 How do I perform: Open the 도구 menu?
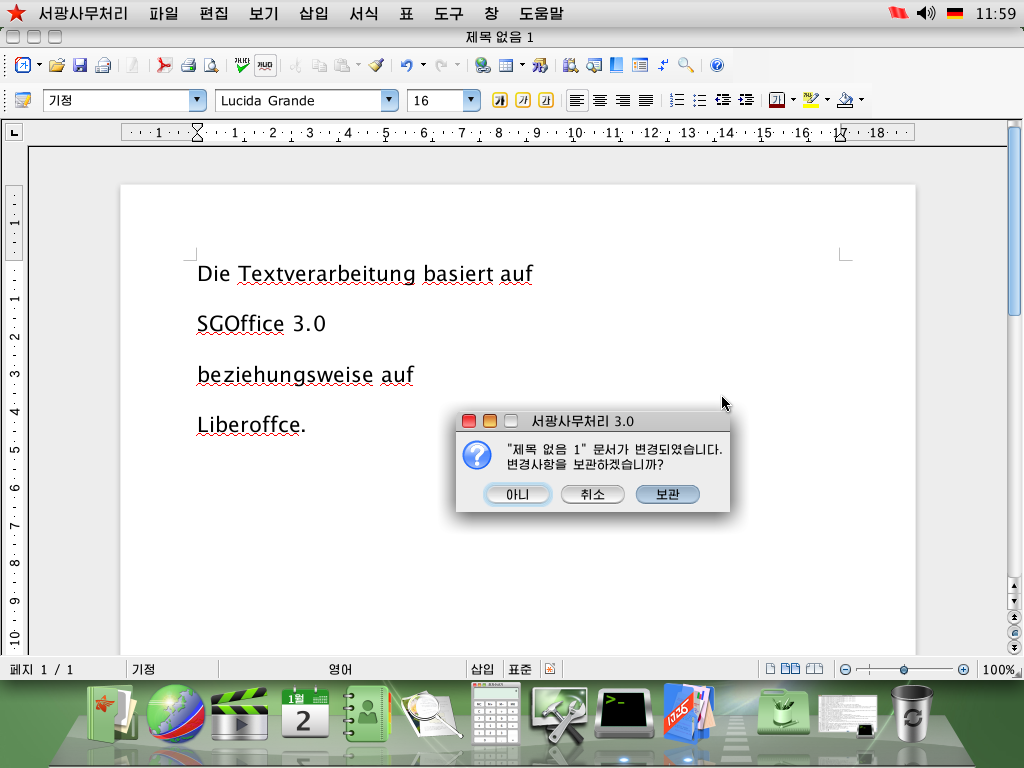pyautogui.click(x=447, y=14)
